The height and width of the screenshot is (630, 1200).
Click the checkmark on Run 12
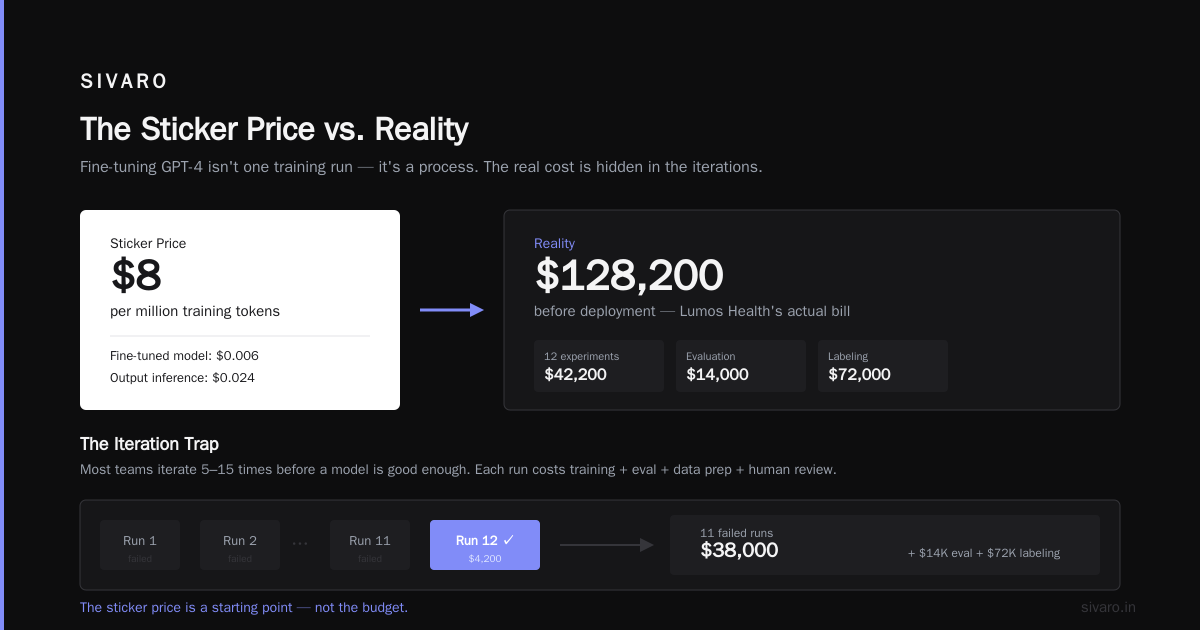[x=509, y=540]
